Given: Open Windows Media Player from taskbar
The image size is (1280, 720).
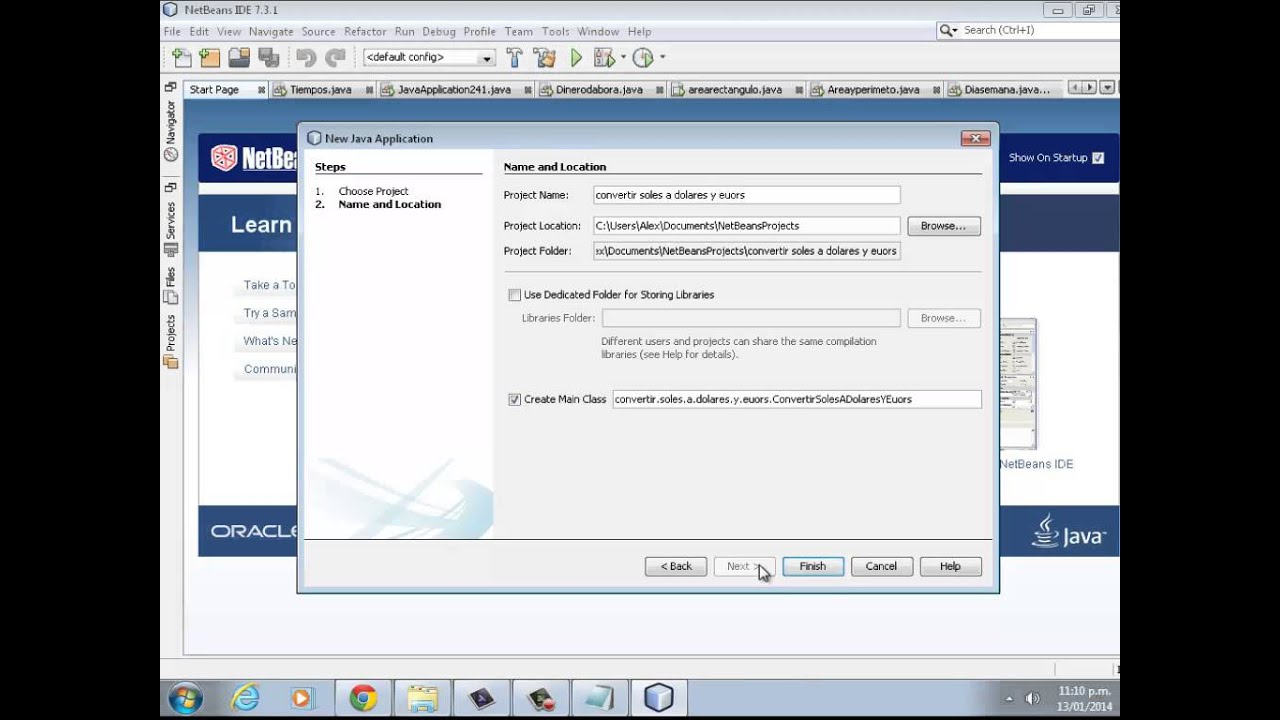Looking at the screenshot, I should pyautogui.click(x=302, y=698).
